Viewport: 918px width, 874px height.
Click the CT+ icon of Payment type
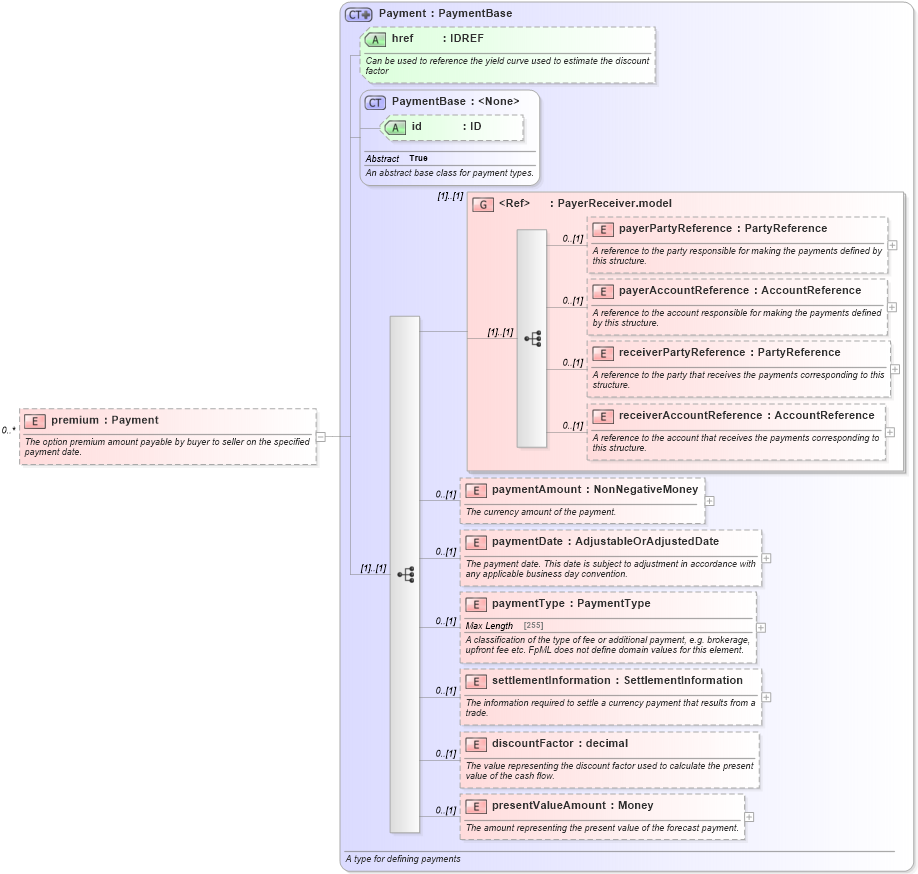coord(358,14)
